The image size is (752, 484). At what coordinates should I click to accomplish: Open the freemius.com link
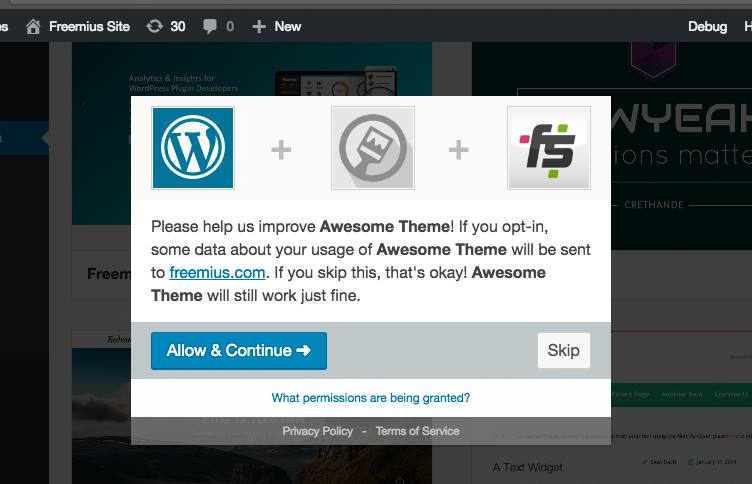(x=217, y=272)
